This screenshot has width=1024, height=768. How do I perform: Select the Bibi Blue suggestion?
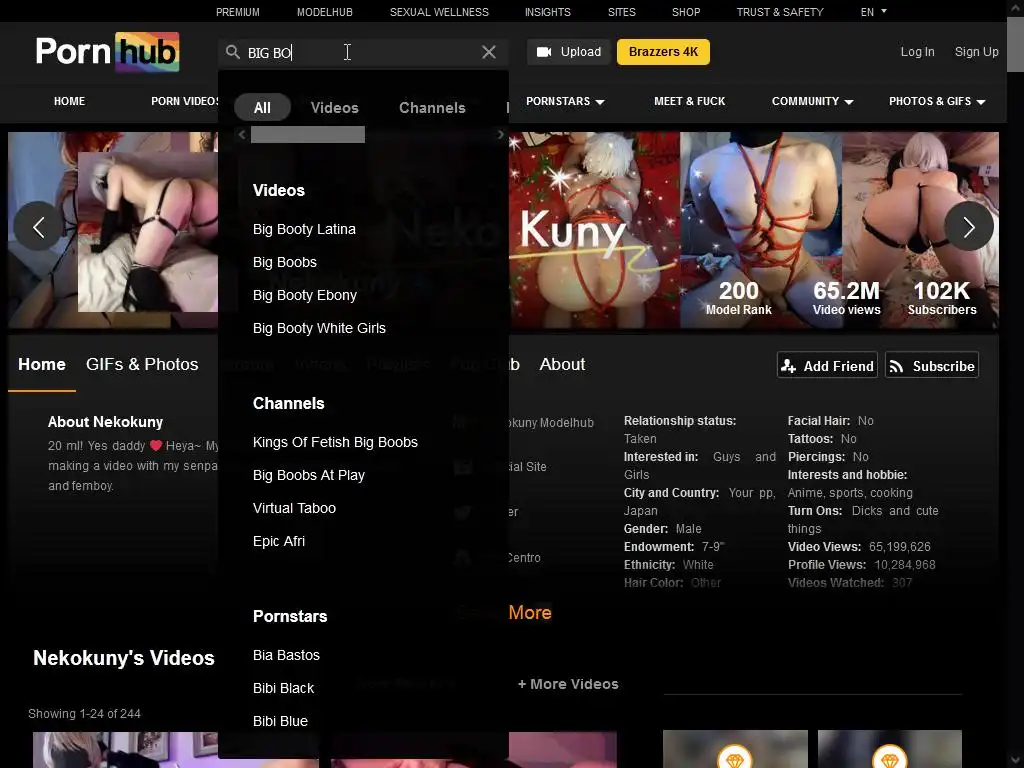point(280,721)
